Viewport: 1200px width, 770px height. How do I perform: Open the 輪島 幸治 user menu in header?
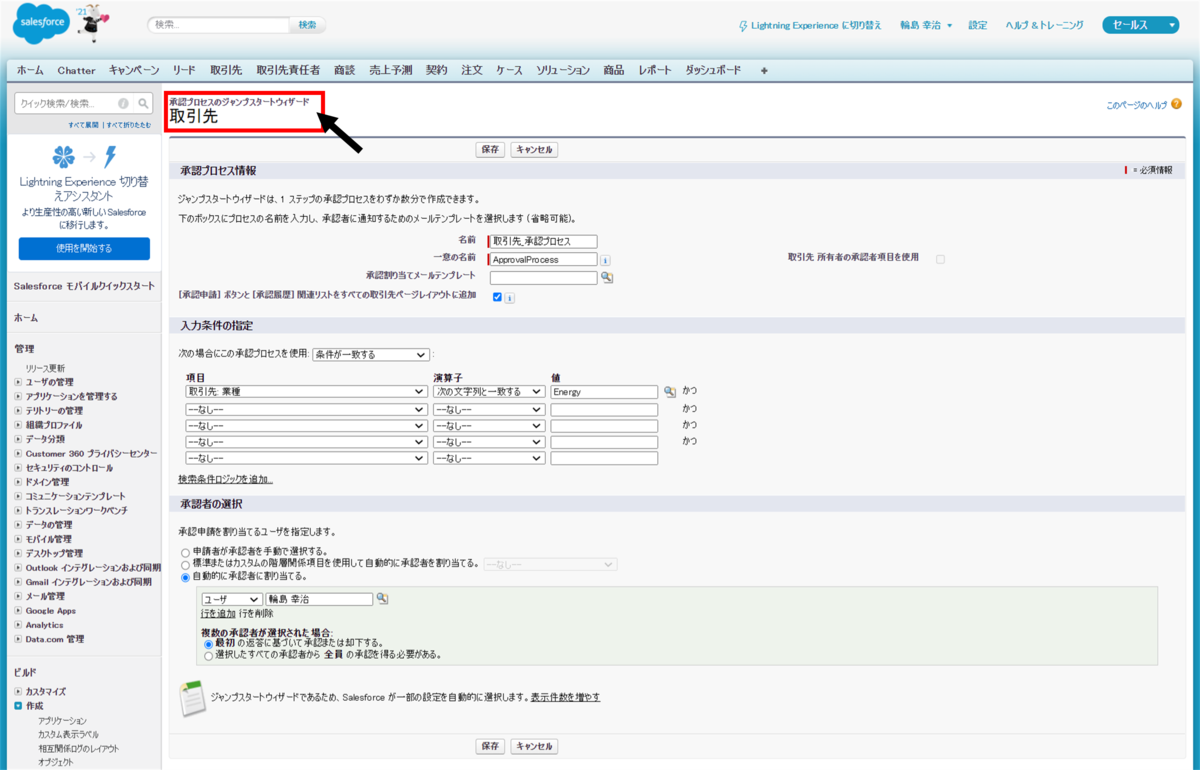pyautogui.click(x=925, y=25)
